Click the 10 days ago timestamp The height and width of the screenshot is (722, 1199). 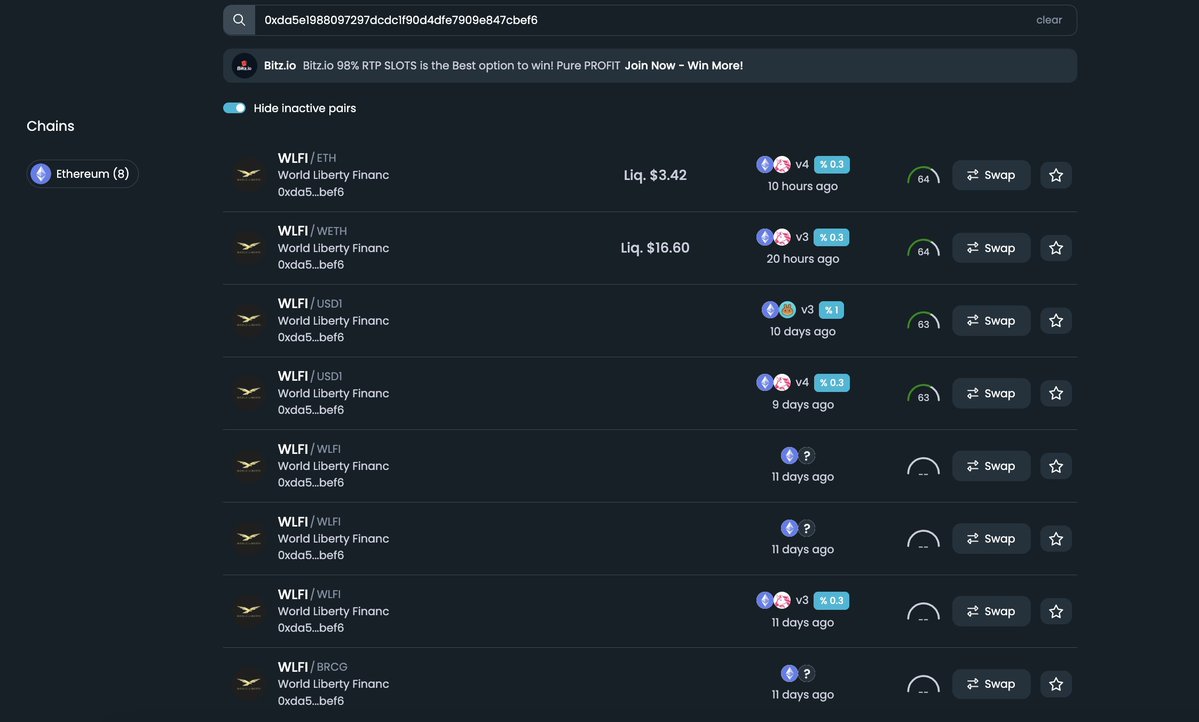point(803,331)
